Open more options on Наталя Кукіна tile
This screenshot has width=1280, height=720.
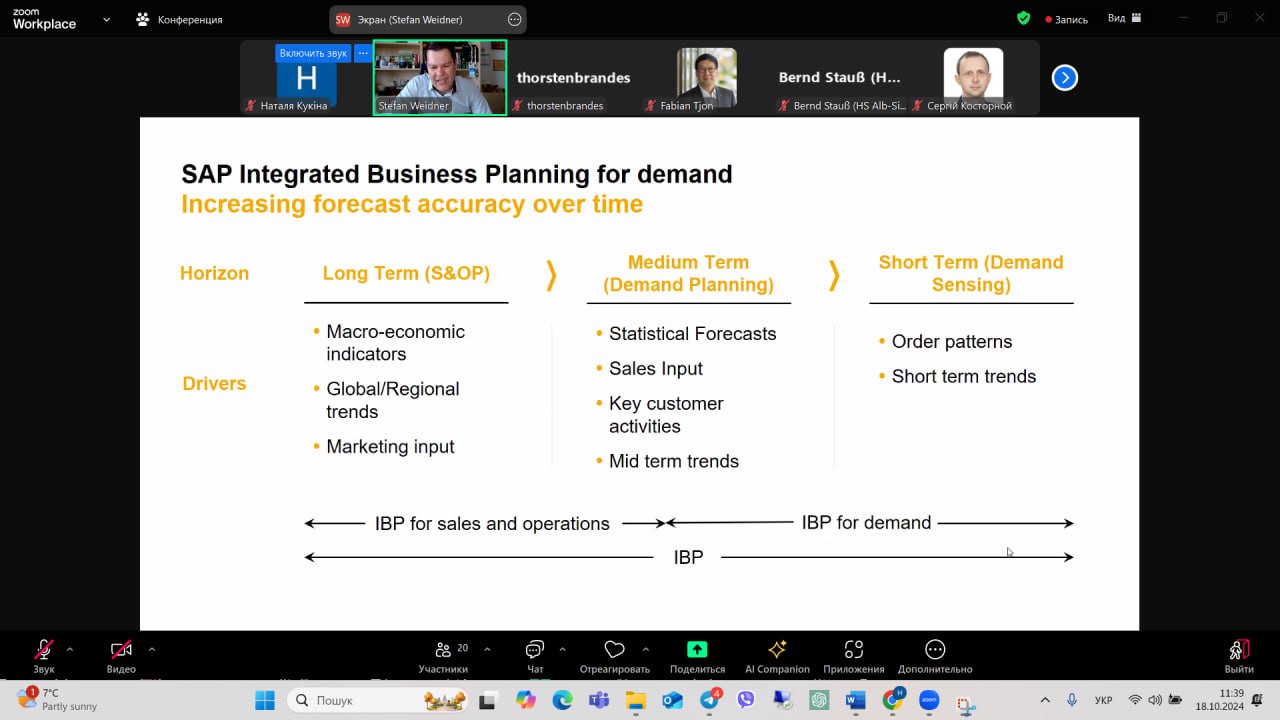(363, 53)
